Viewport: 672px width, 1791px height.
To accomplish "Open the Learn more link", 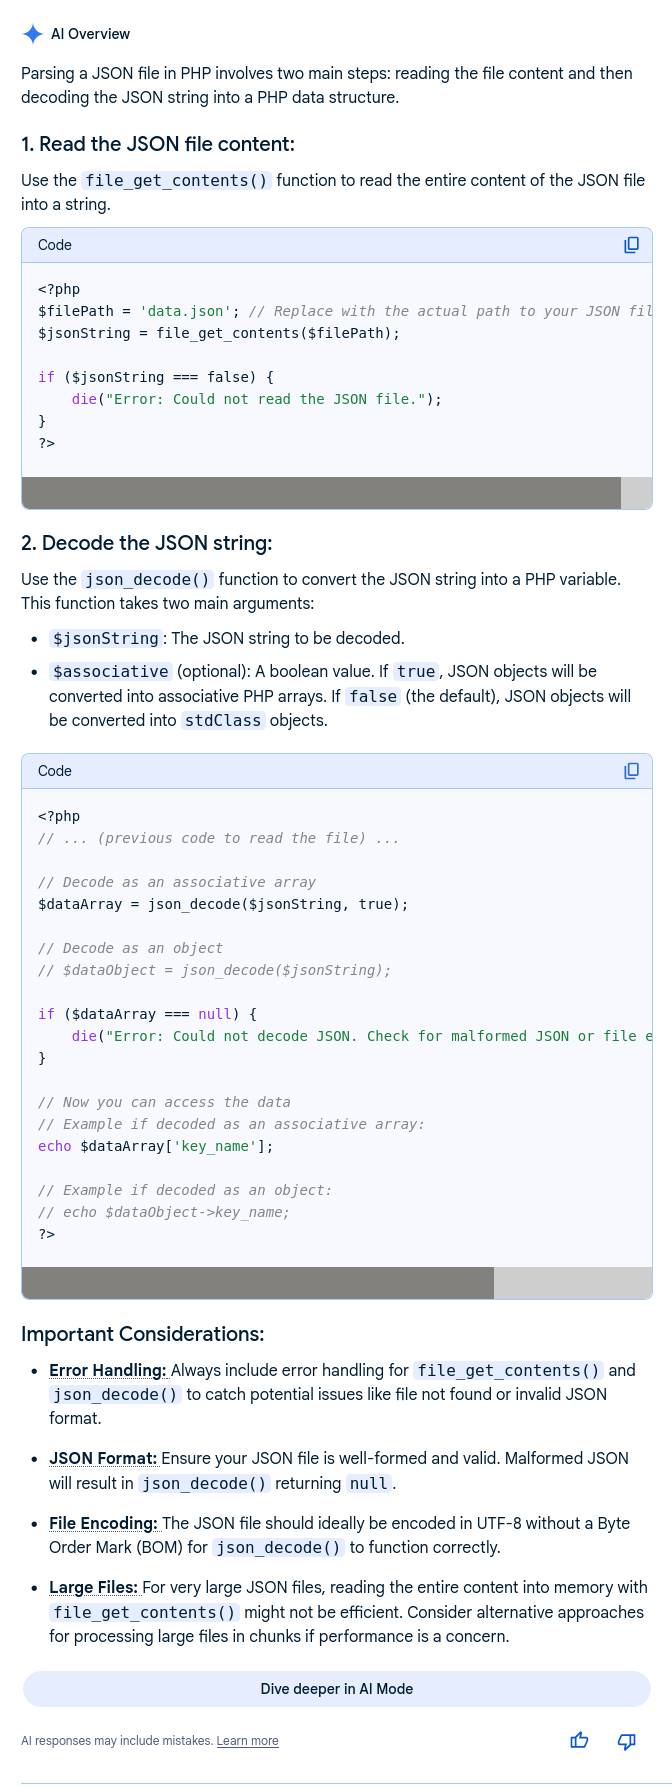I will (247, 1741).
